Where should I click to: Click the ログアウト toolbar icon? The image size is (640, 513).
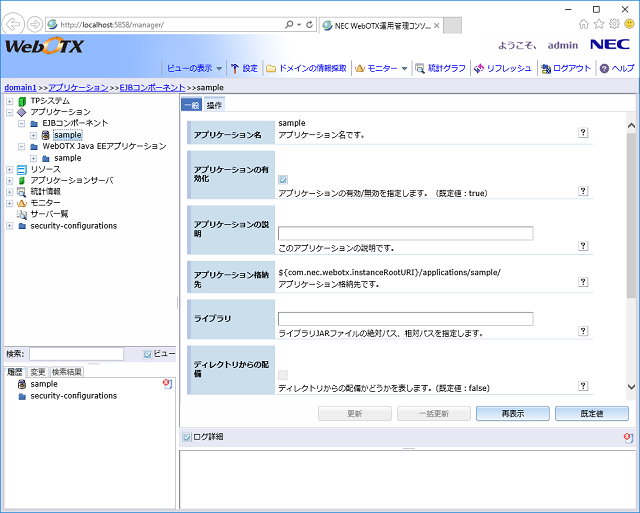pos(545,68)
